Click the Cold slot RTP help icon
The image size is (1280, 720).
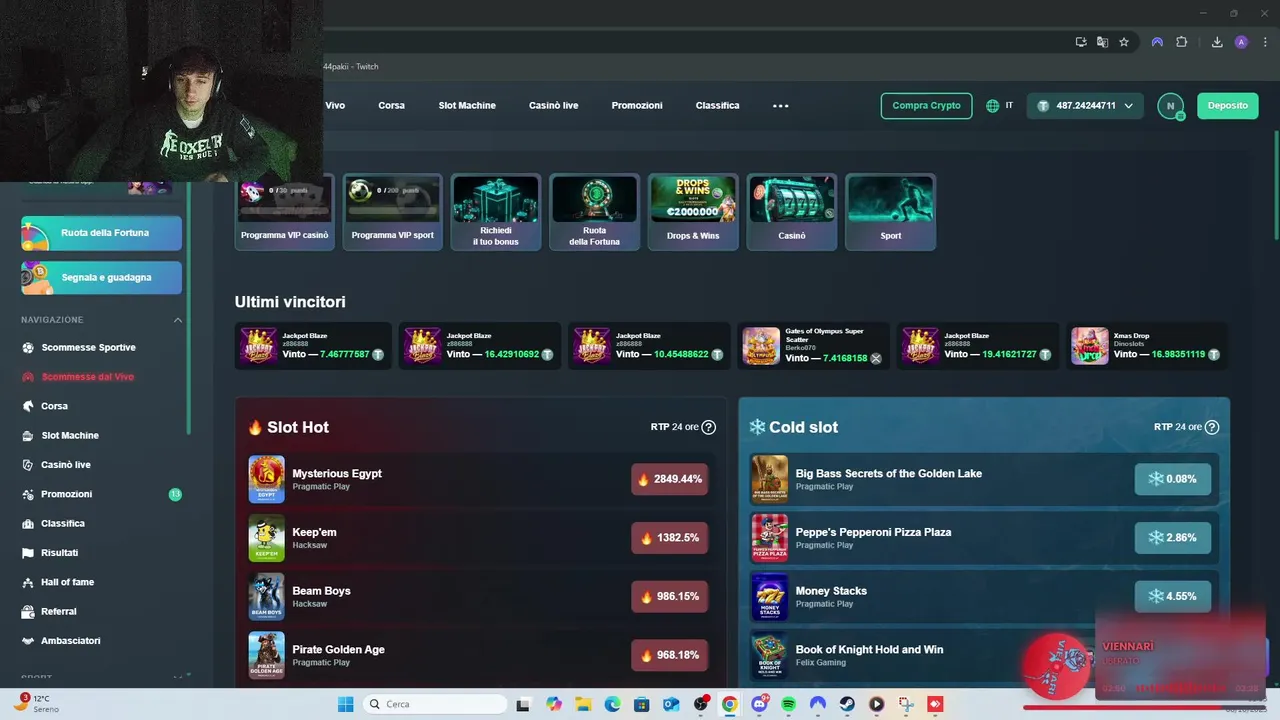(x=1212, y=428)
